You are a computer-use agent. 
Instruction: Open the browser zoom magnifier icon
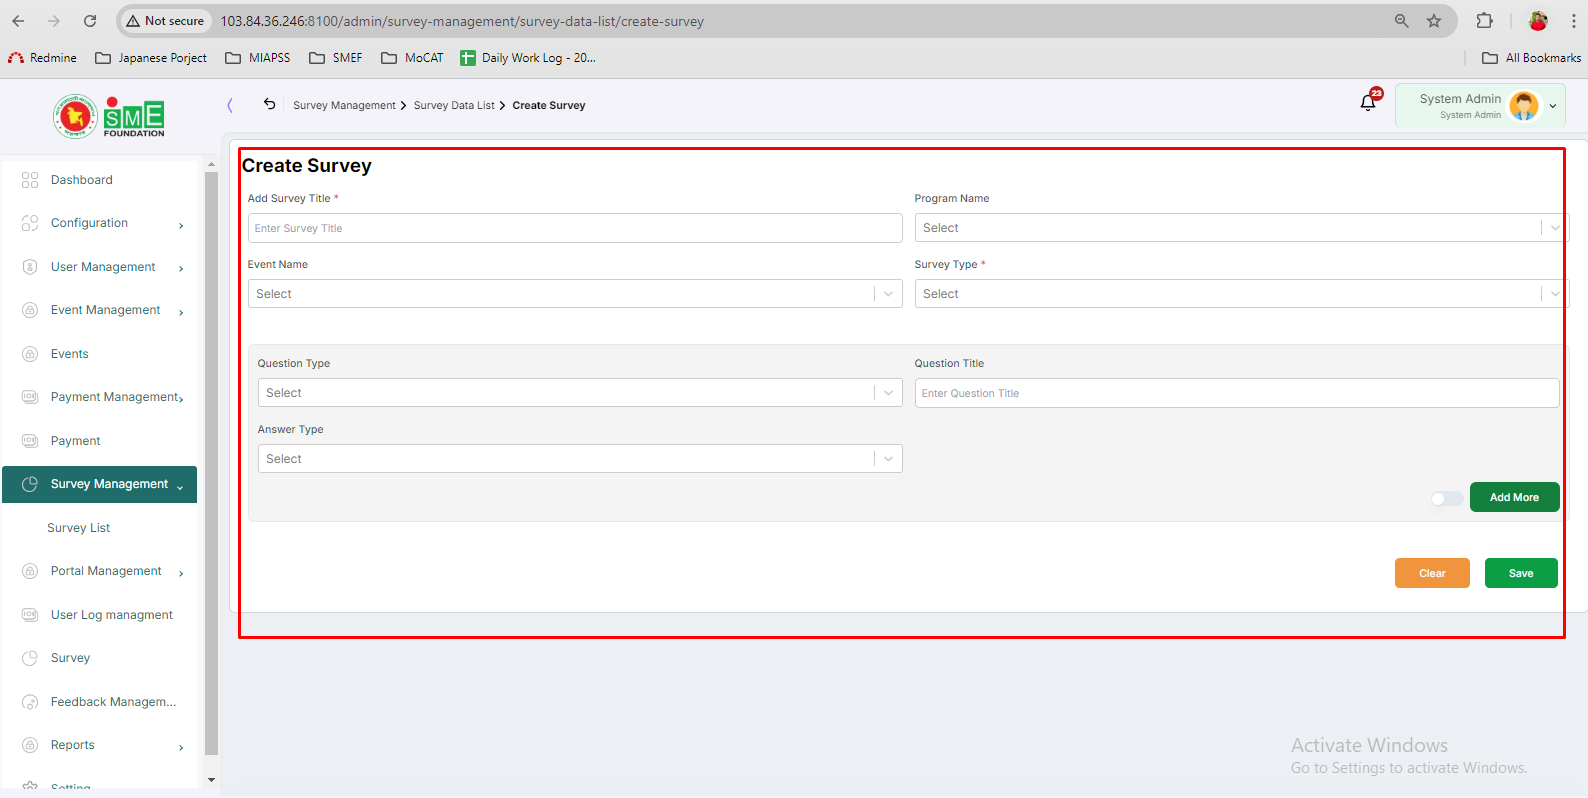1402,21
